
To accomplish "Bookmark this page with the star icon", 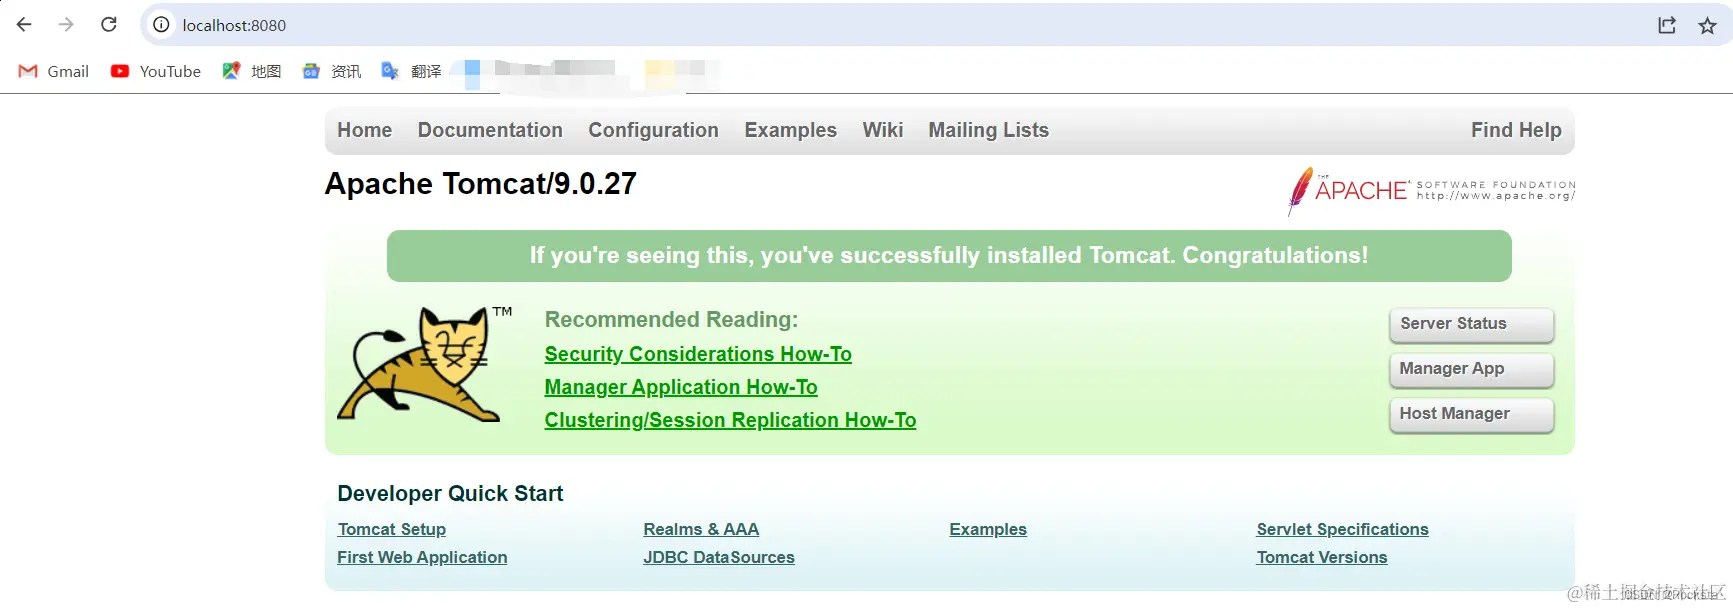I will 1707,25.
